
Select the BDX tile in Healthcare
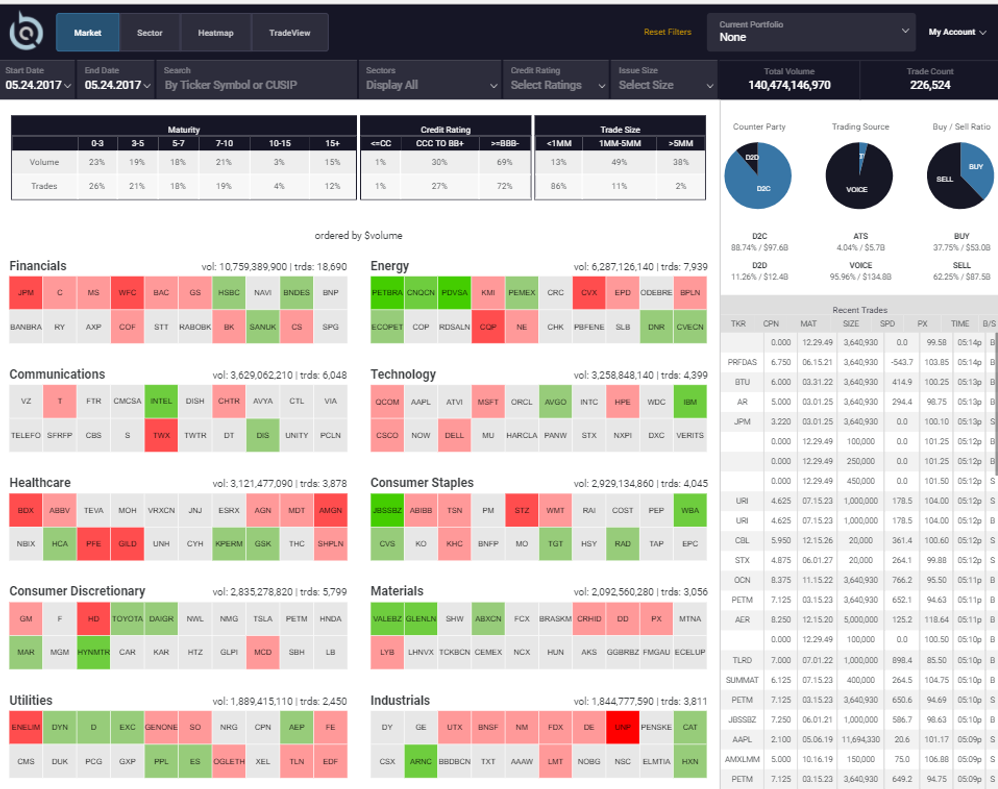(x=26, y=510)
